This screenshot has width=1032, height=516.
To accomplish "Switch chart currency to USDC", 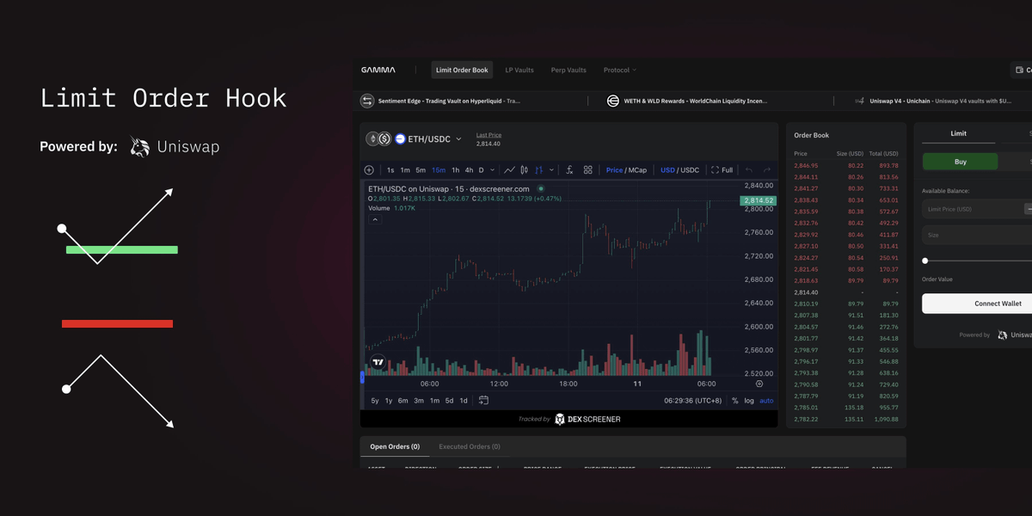I will [690, 170].
